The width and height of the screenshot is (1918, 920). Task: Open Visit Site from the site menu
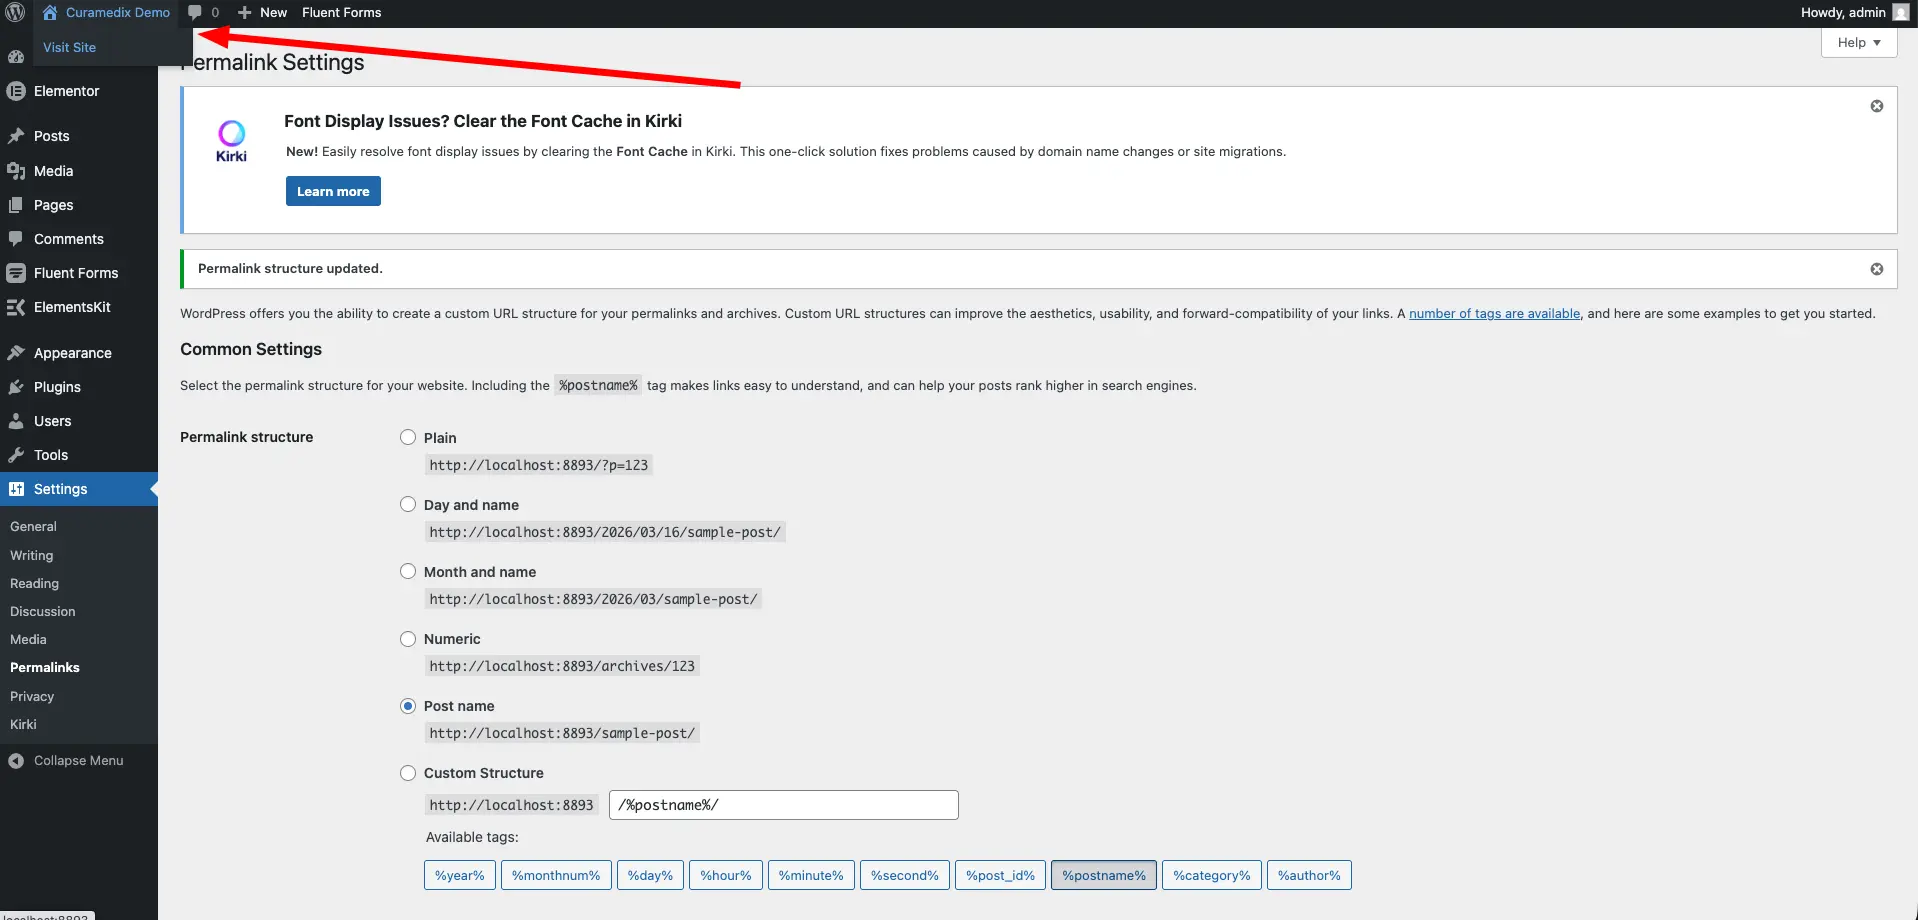pos(69,47)
